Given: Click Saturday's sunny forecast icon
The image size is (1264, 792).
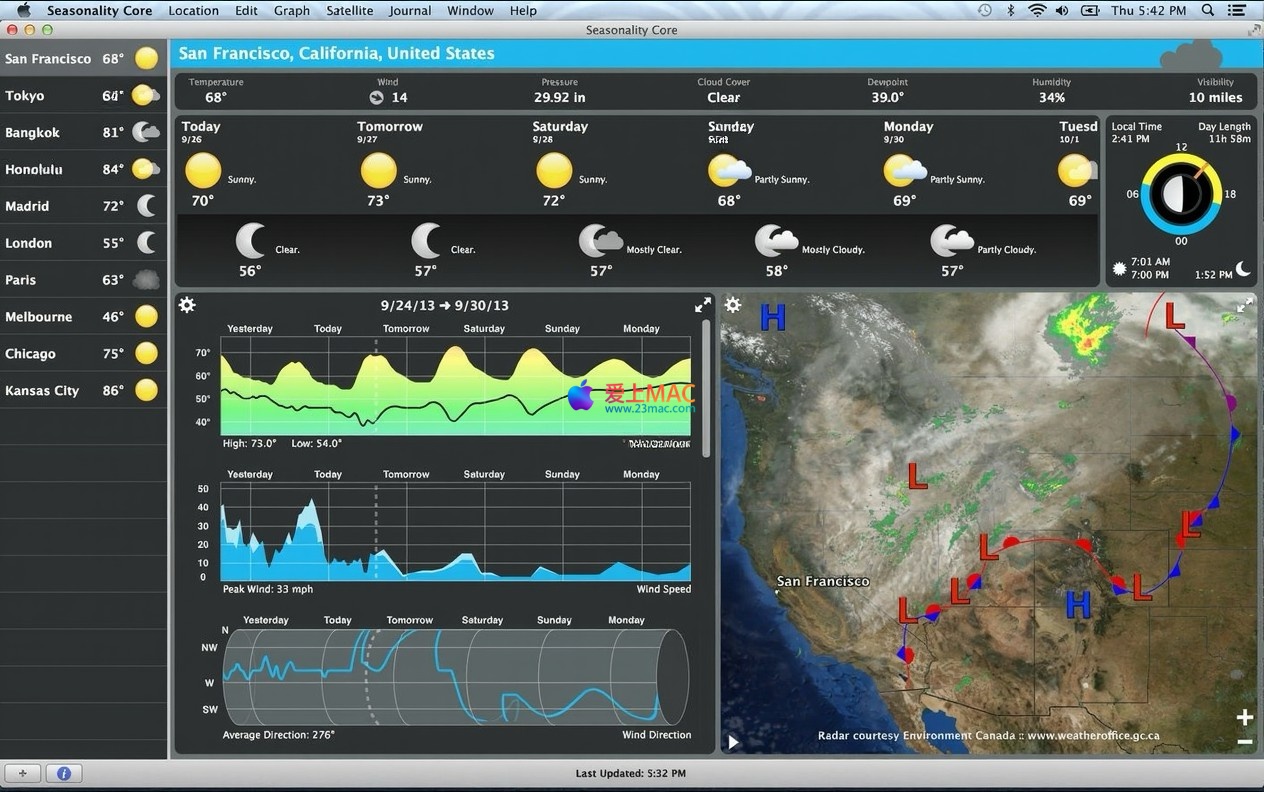Looking at the screenshot, I should coord(554,171).
